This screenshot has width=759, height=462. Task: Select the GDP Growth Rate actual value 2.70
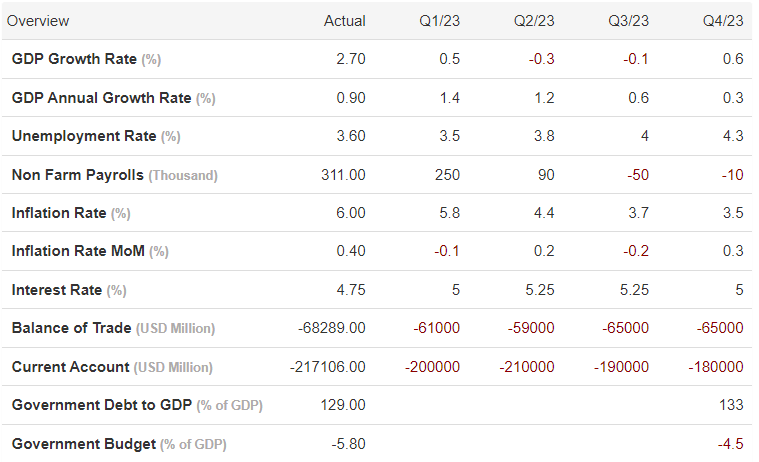tap(351, 59)
